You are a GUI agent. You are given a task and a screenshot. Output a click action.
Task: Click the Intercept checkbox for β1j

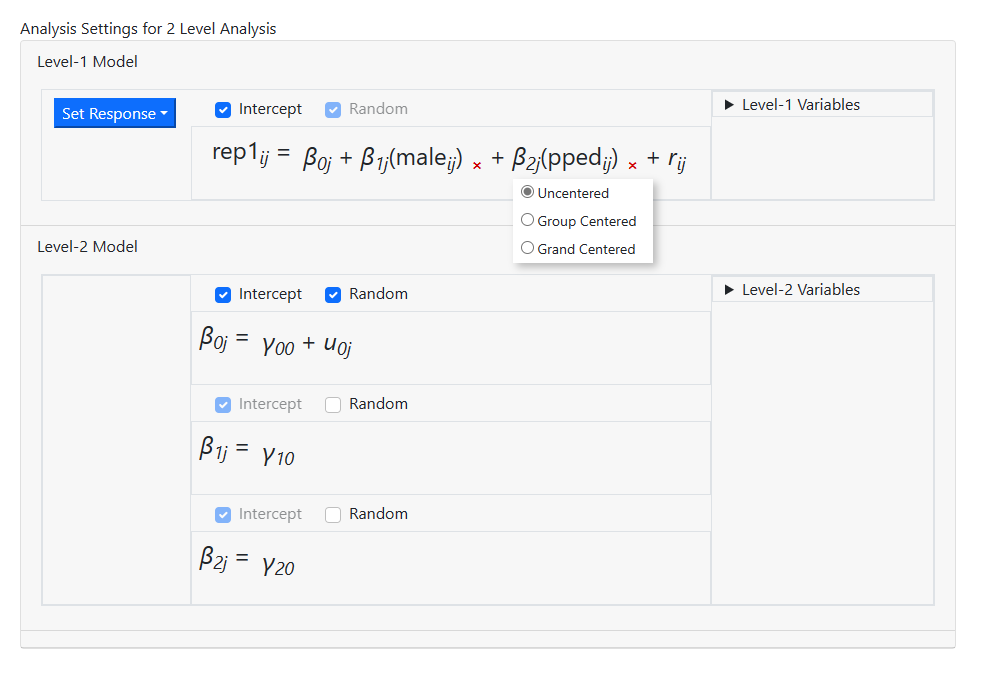(224, 404)
